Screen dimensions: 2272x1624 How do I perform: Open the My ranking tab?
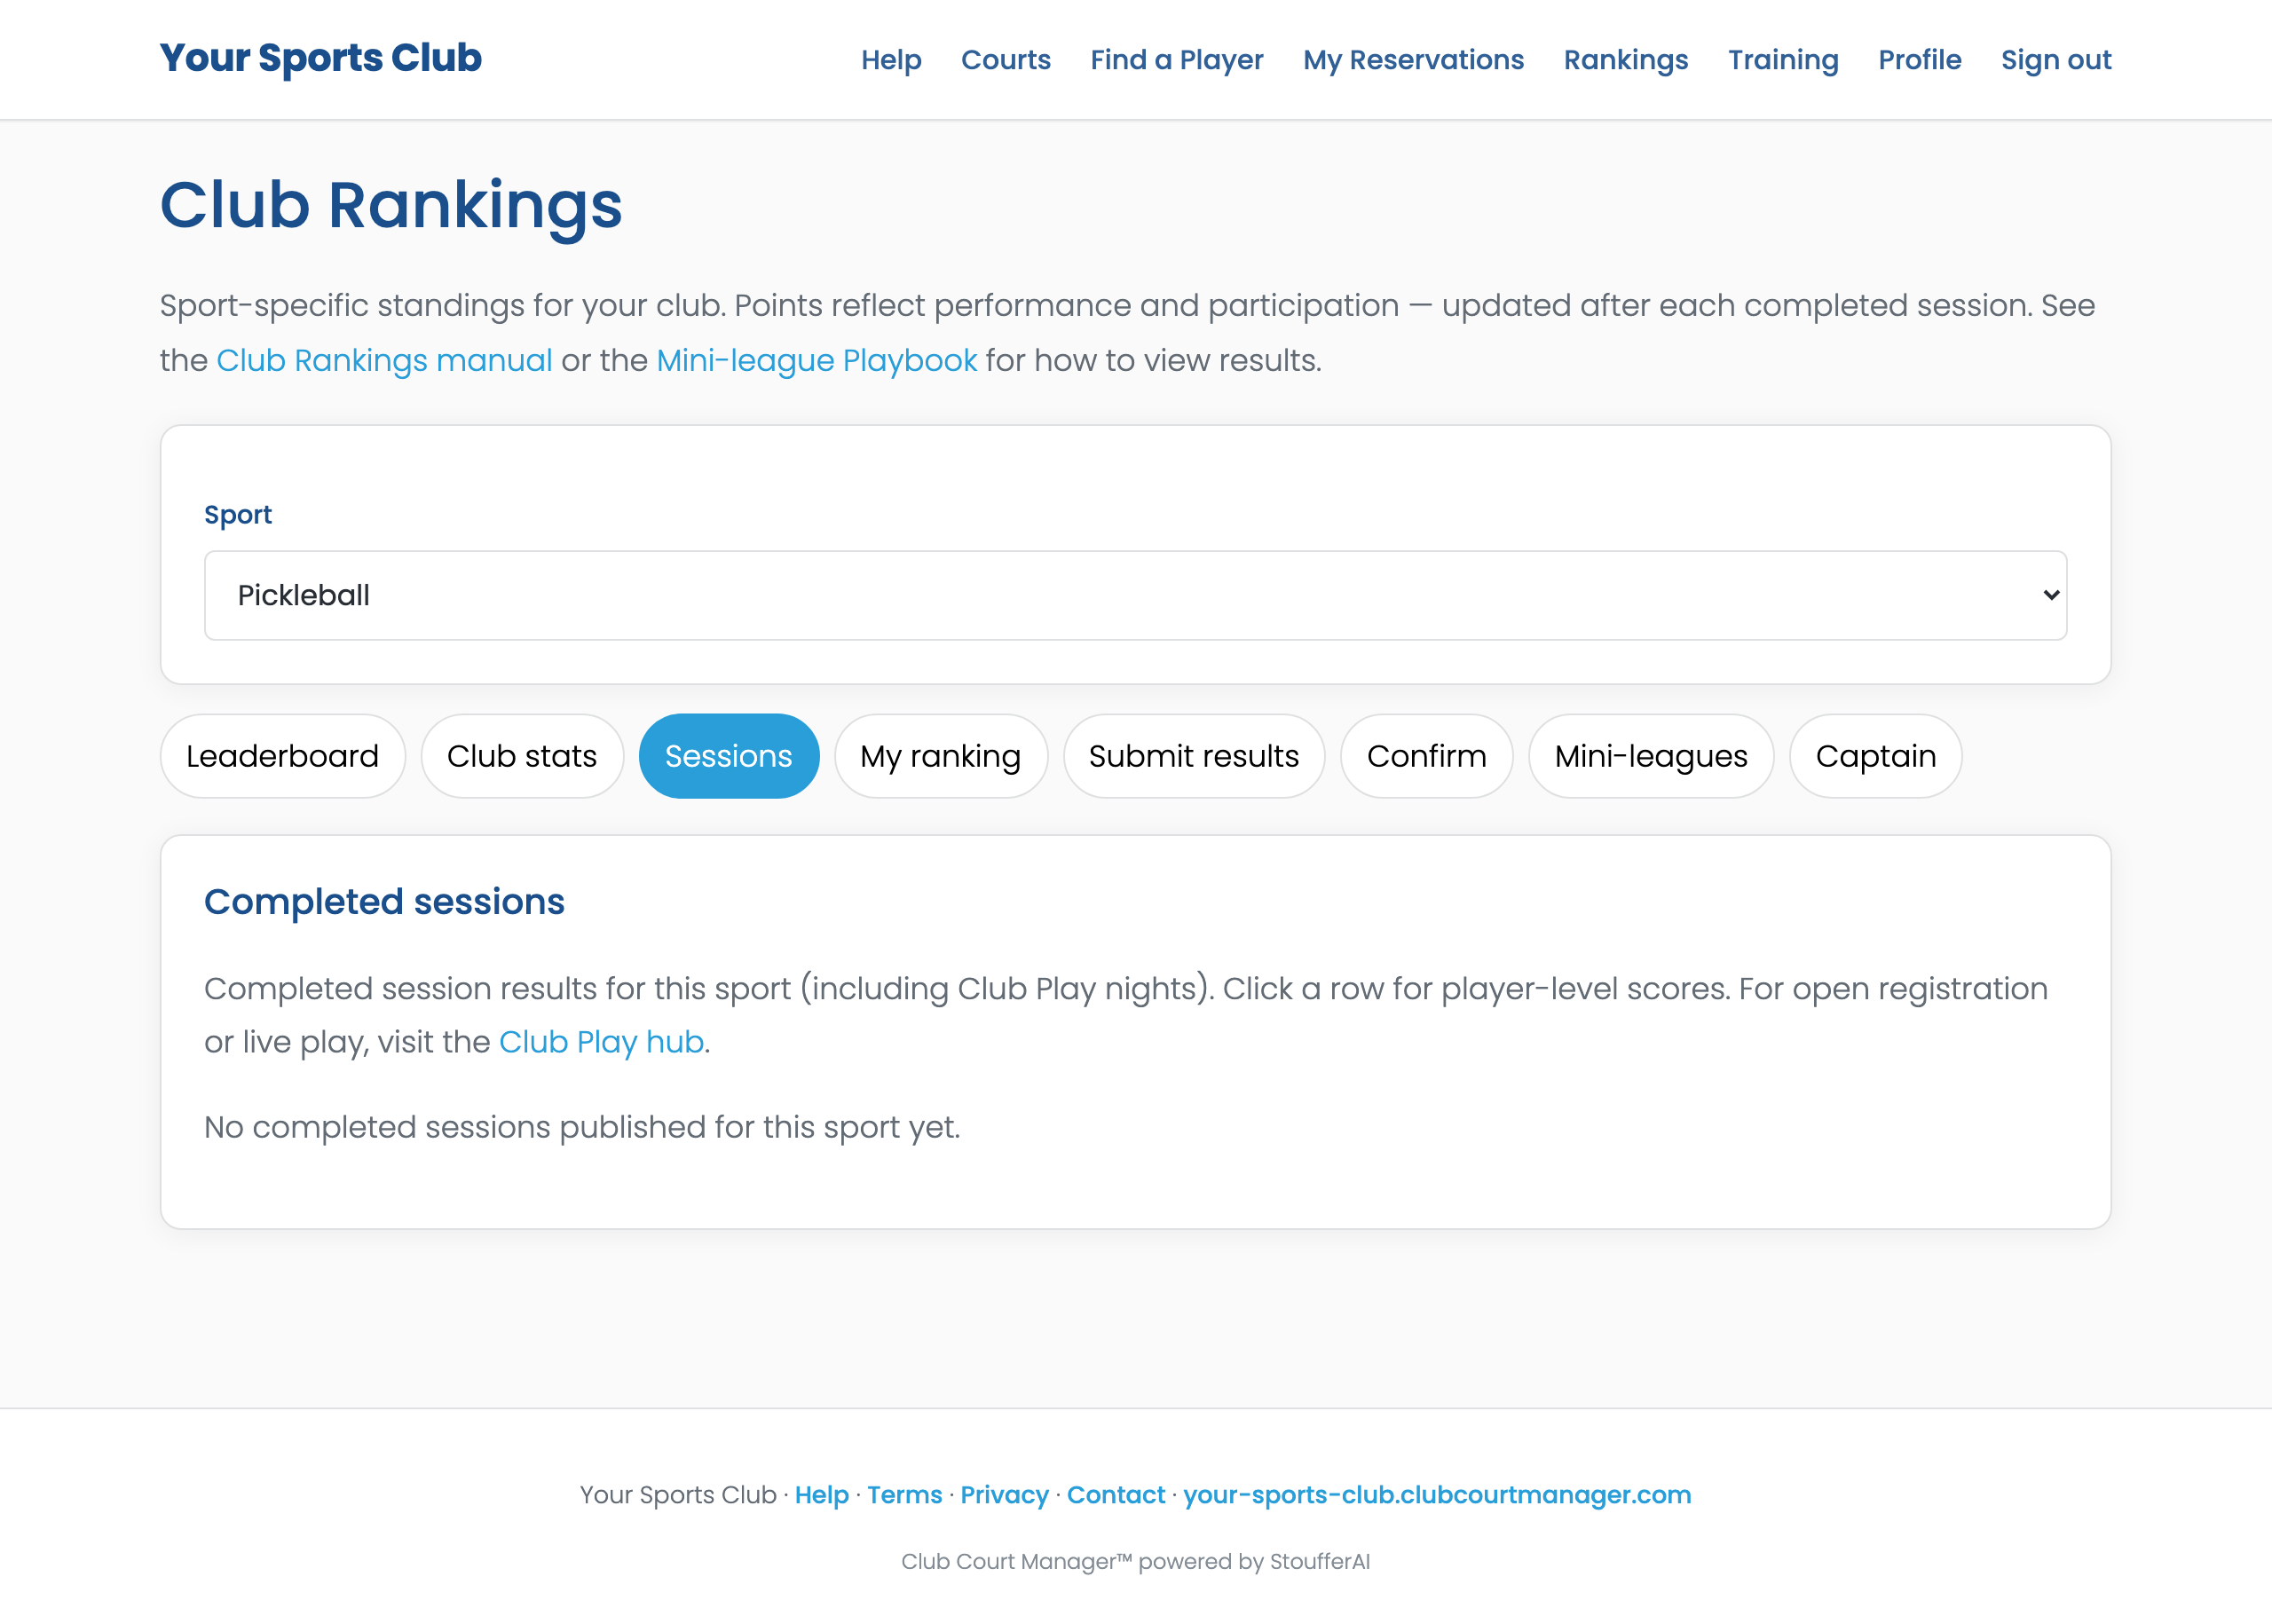(x=941, y=756)
